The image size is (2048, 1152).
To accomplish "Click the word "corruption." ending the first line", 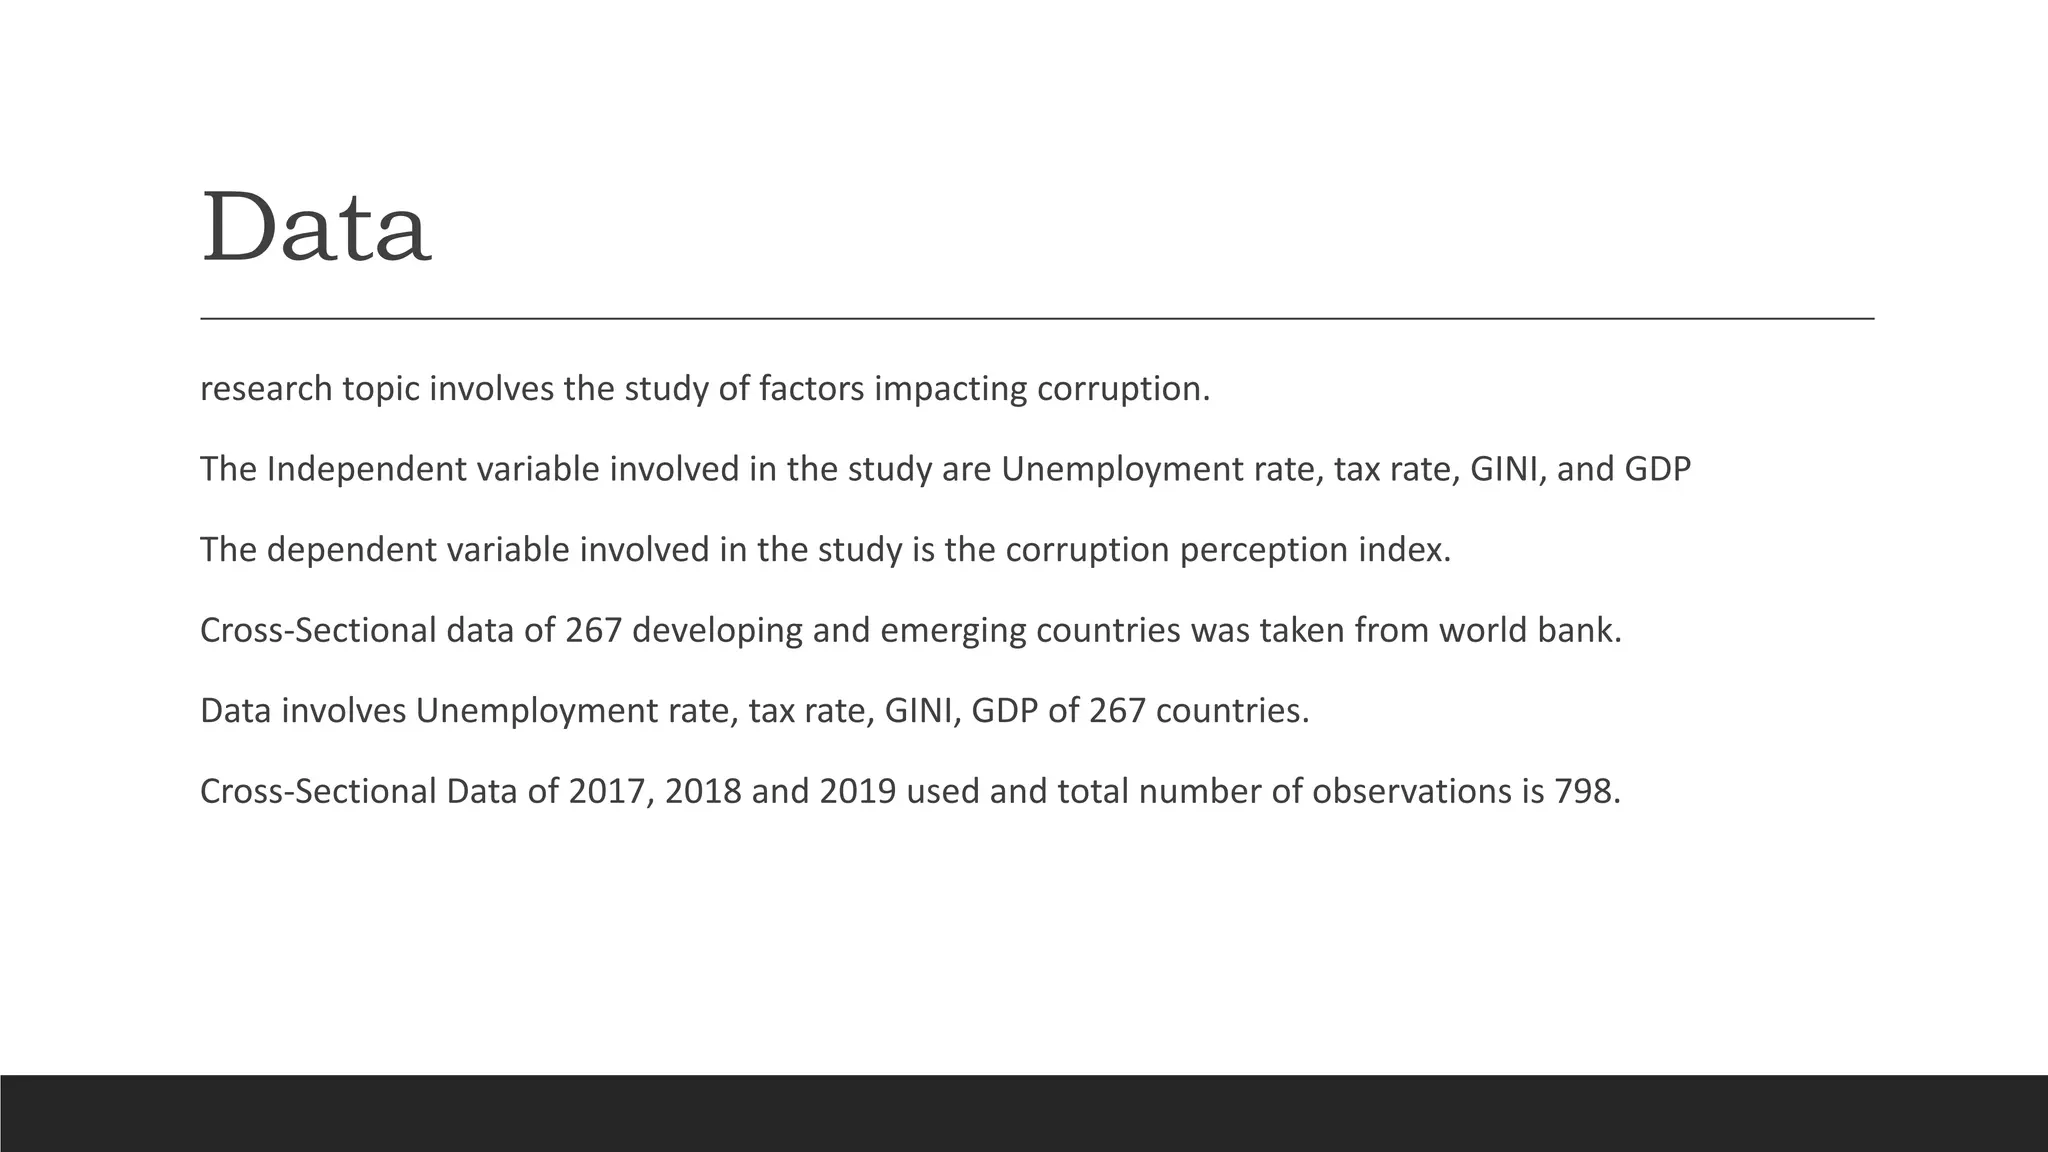I will coord(1123,389).
